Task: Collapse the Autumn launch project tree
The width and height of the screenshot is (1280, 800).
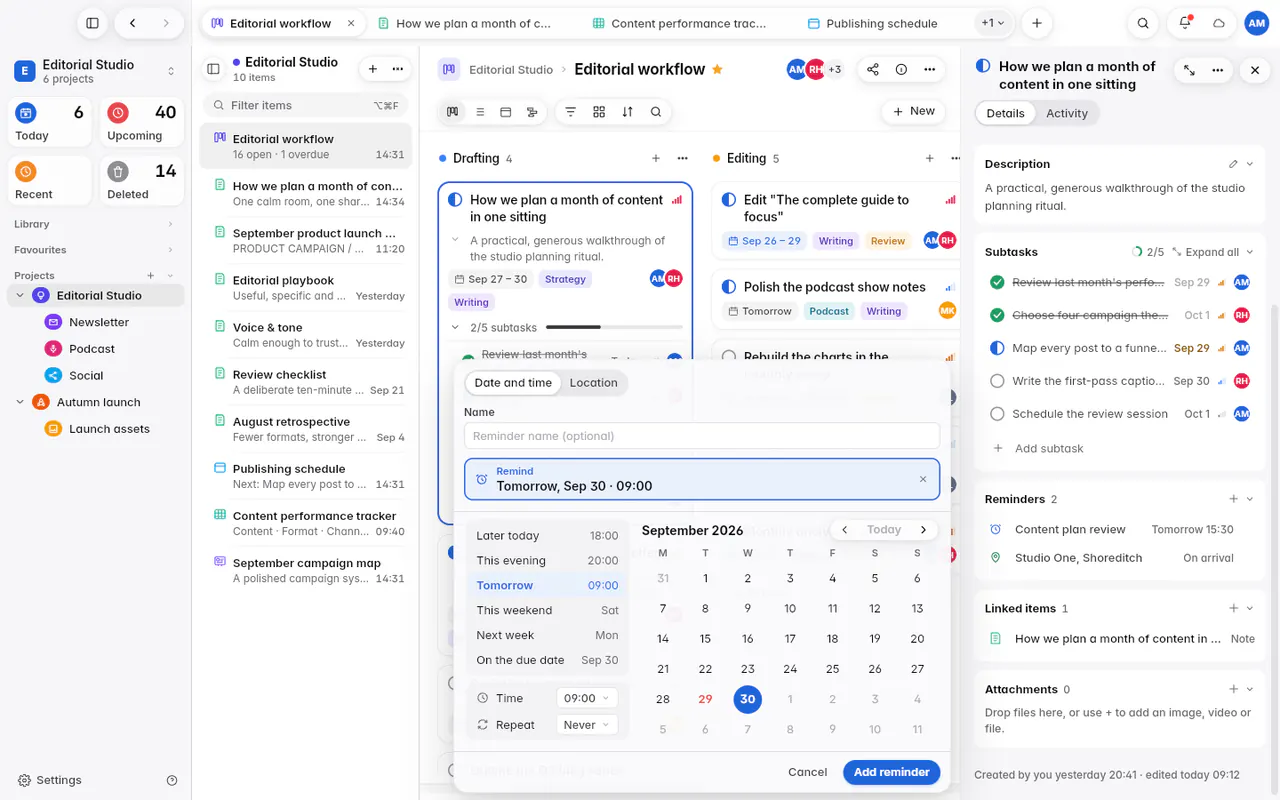Action: coord(20,402)
